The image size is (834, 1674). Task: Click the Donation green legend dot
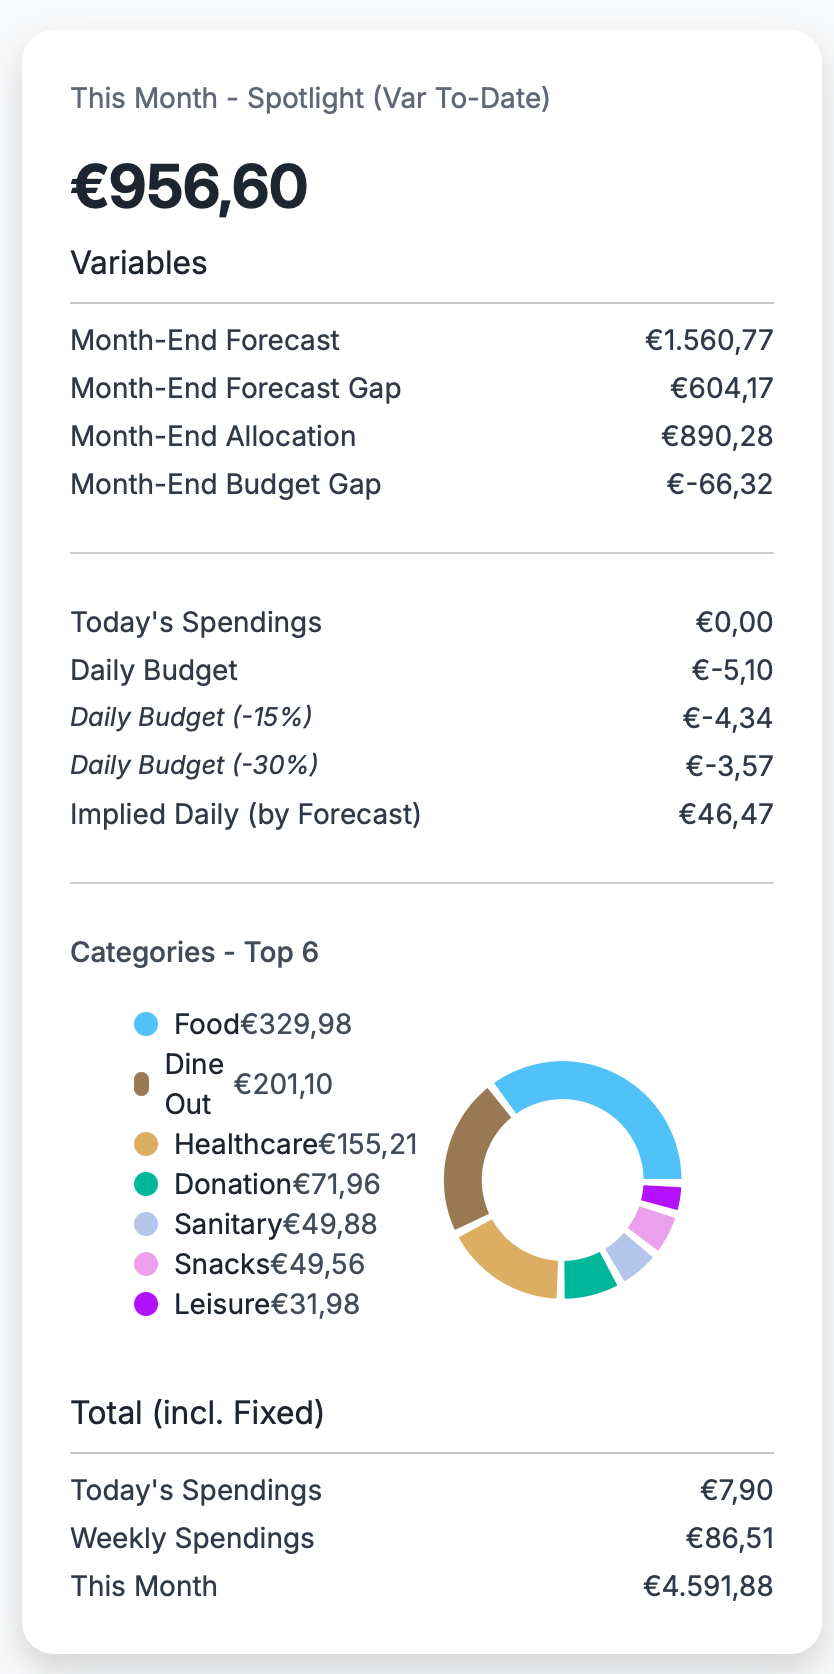(146, 1184)
